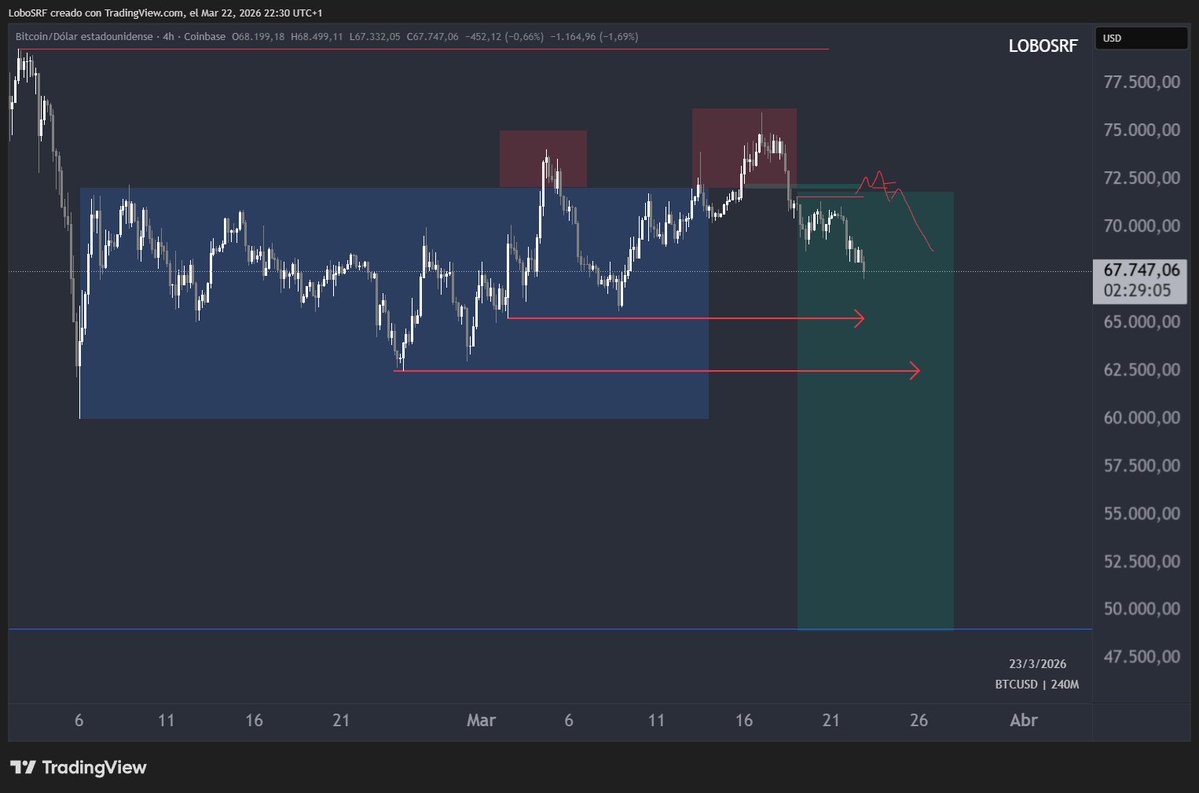Screen dimensions: 1199x793
Task: Click the high value H68.499,11
Action: 317,37
